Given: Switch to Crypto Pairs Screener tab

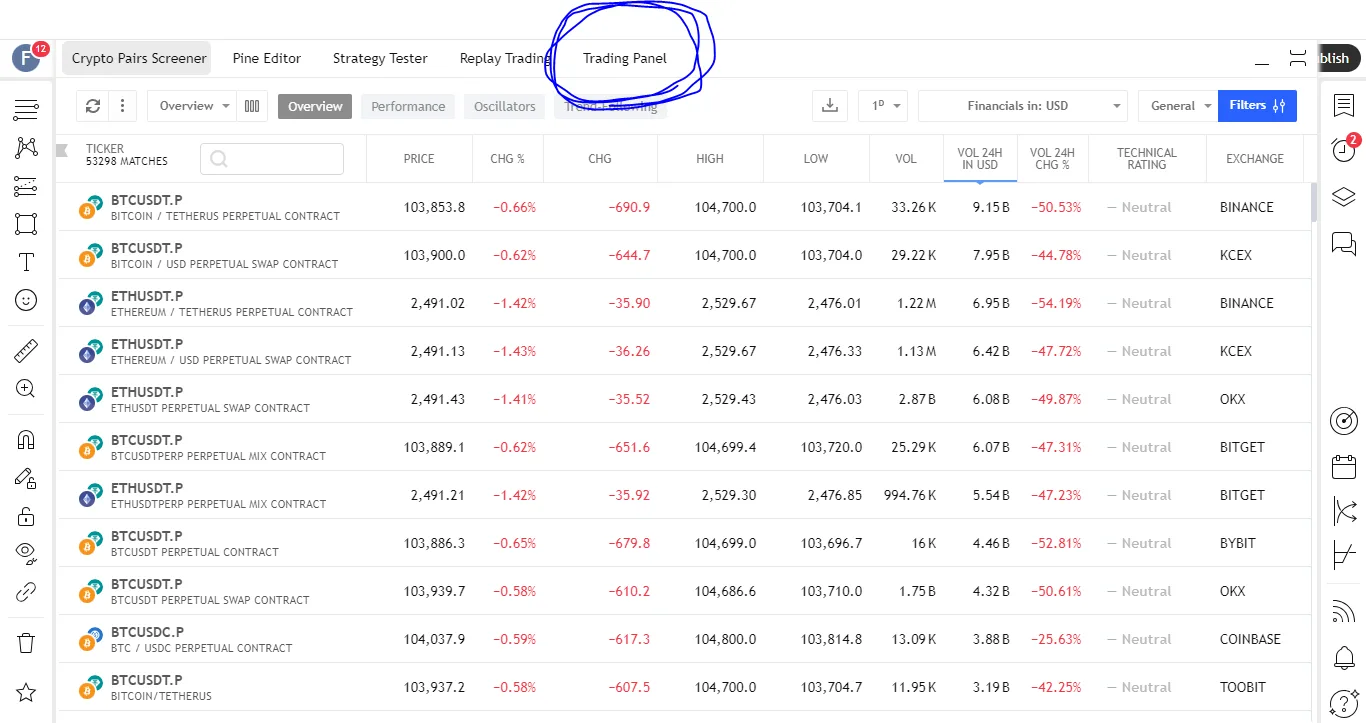Looking at the screenshot, I should click(139, 58).
